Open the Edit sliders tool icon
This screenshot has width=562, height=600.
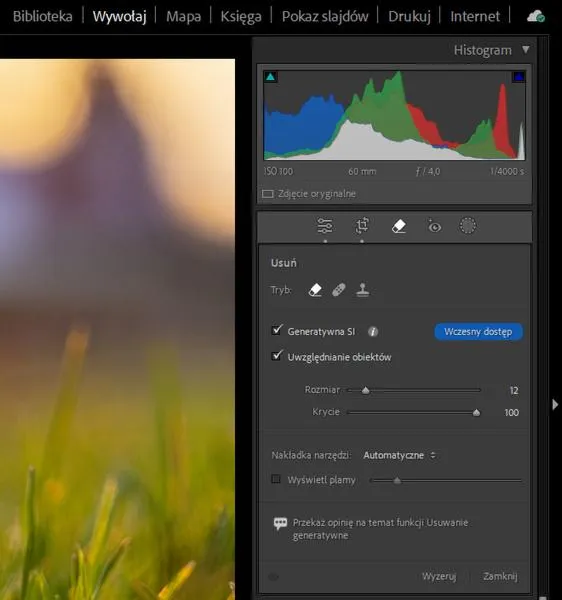325,226
